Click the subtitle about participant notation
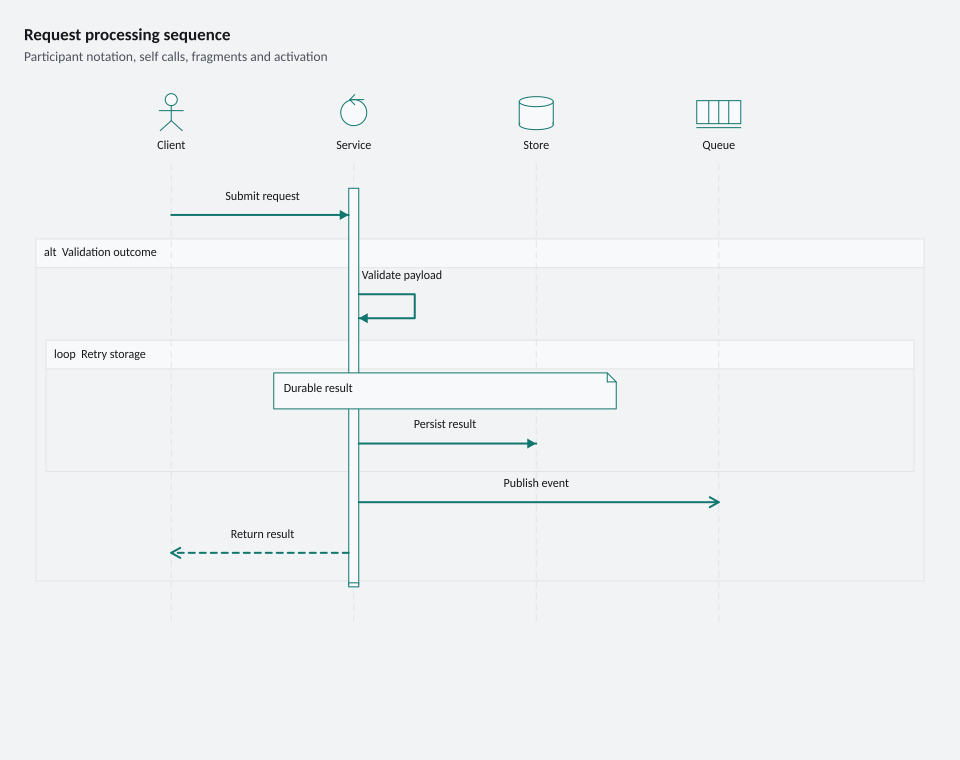This screenshot has width=960, height=760. point(176,56)
